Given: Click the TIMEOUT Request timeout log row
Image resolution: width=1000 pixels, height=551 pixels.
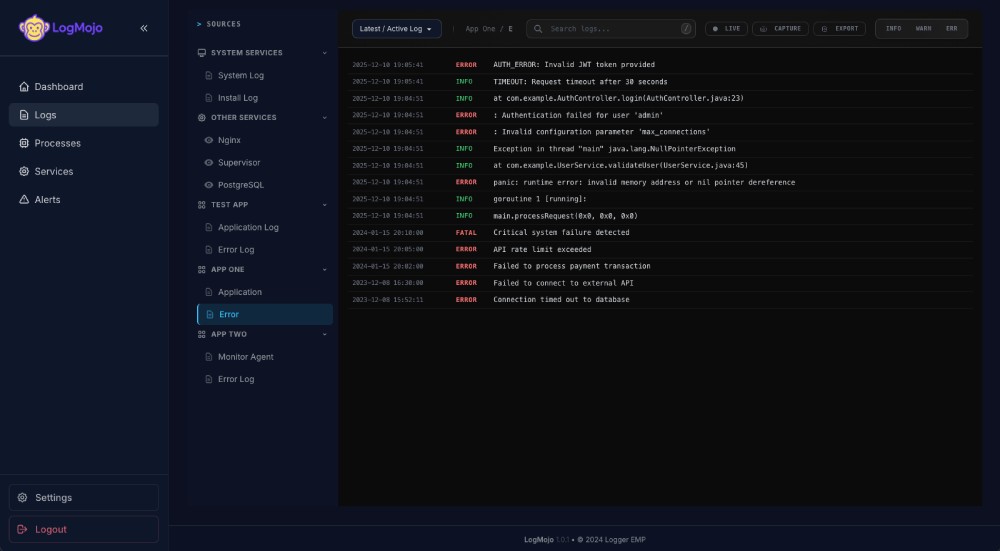Looking at the screenshot, I should coord(660,82).
